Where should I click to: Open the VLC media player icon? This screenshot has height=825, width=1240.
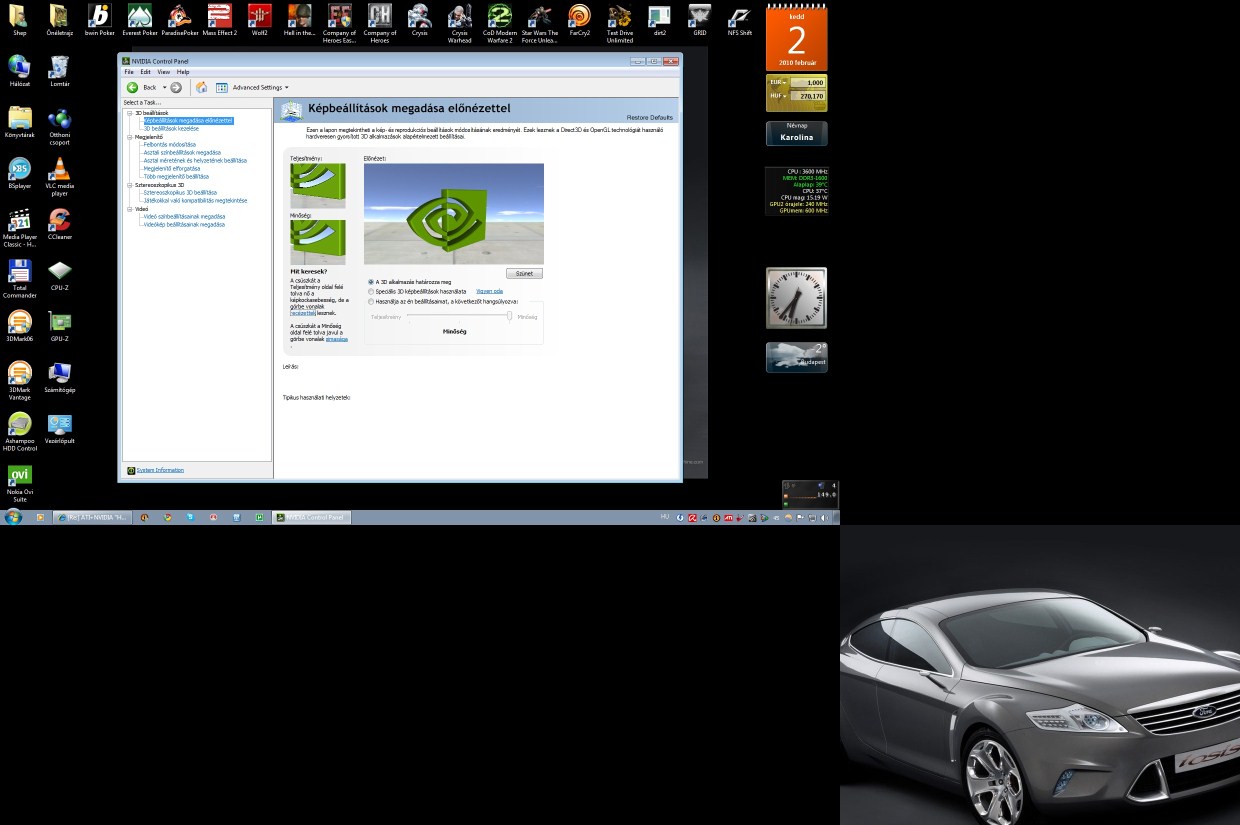pyautogui.click(x=60, y=176)
